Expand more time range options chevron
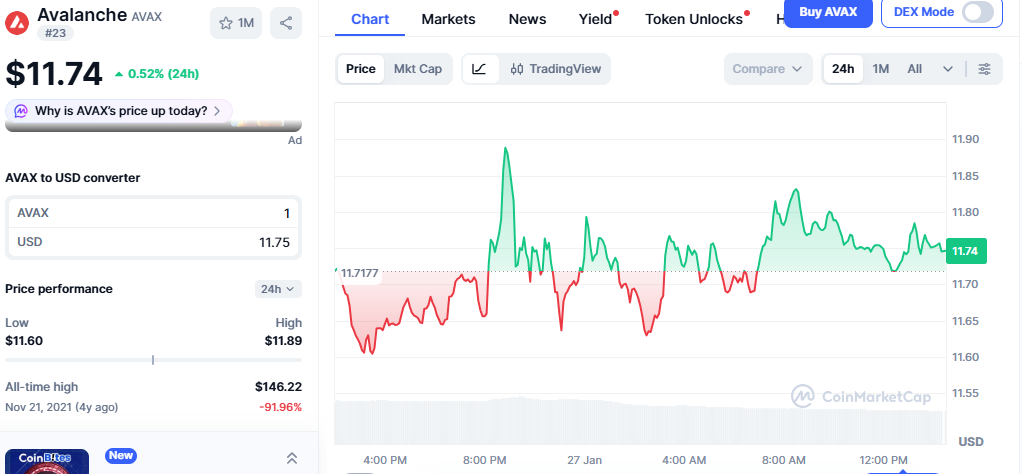This screenshot has height=474, width=1022. 948,69
